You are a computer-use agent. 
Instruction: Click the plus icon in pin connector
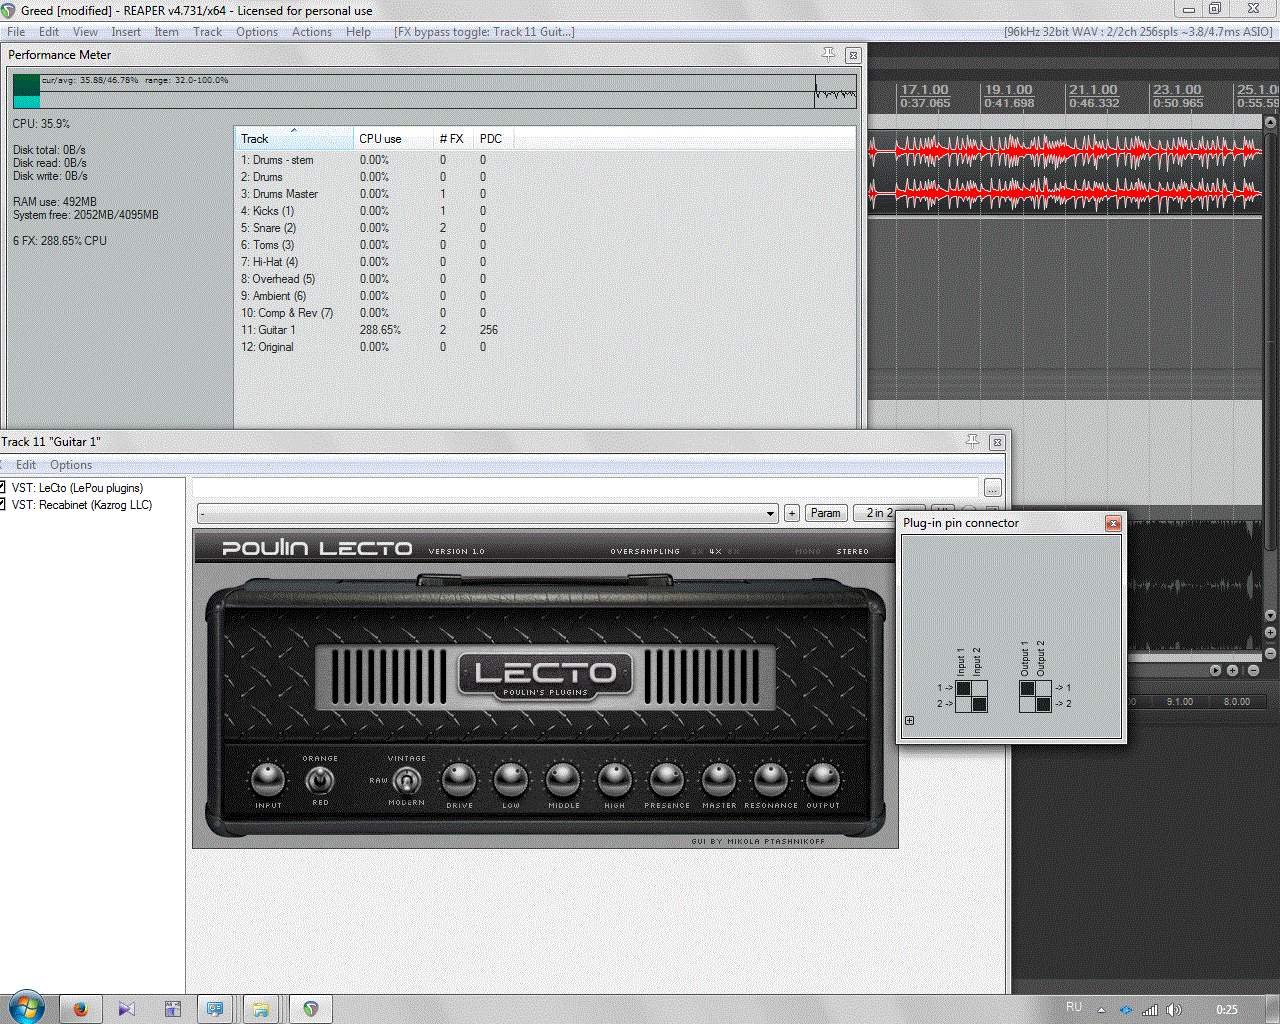[909, 720]
